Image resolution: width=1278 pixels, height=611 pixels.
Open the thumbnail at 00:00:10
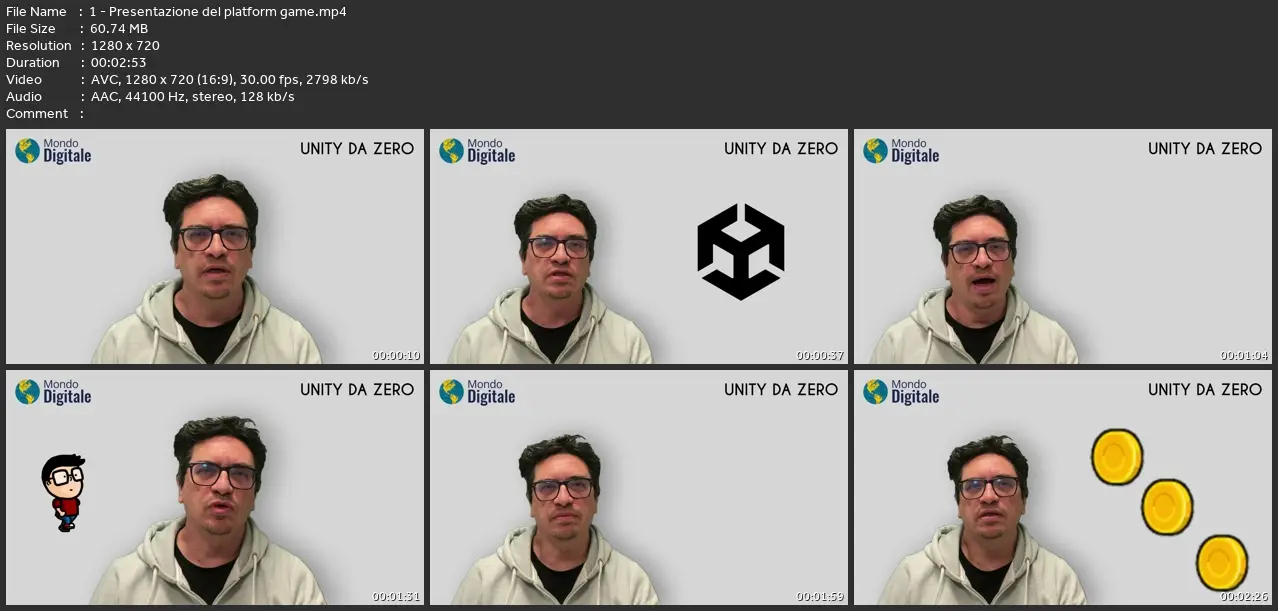pyautogui.click(x=215, y=246)
